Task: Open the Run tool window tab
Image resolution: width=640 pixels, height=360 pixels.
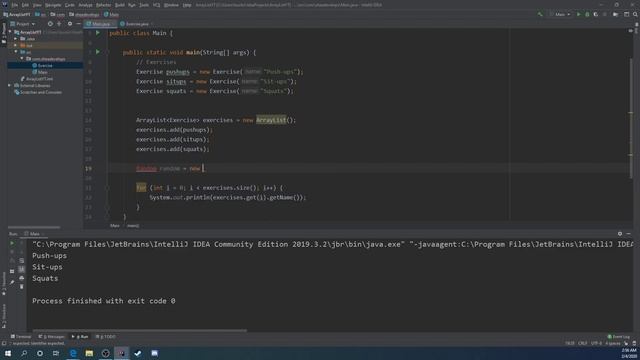Action: point(80,336)
